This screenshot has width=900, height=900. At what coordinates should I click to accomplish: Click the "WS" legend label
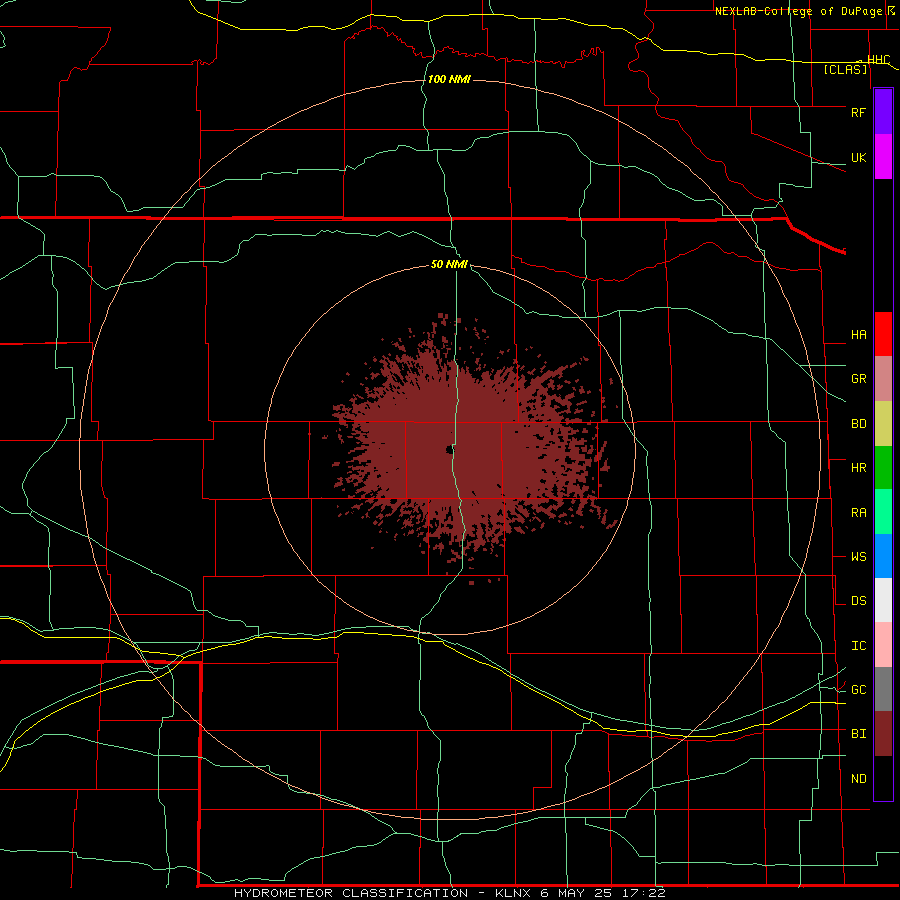pos(858,557)
